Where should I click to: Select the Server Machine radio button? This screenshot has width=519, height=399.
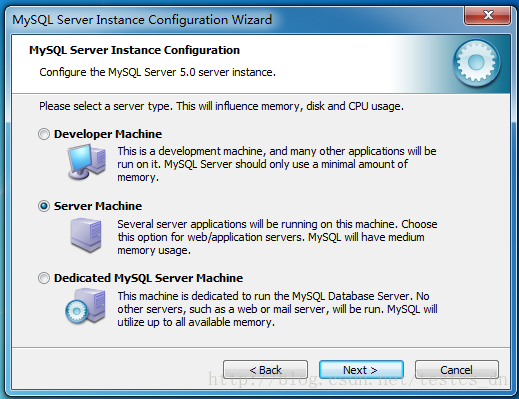[x=44, y=206]
